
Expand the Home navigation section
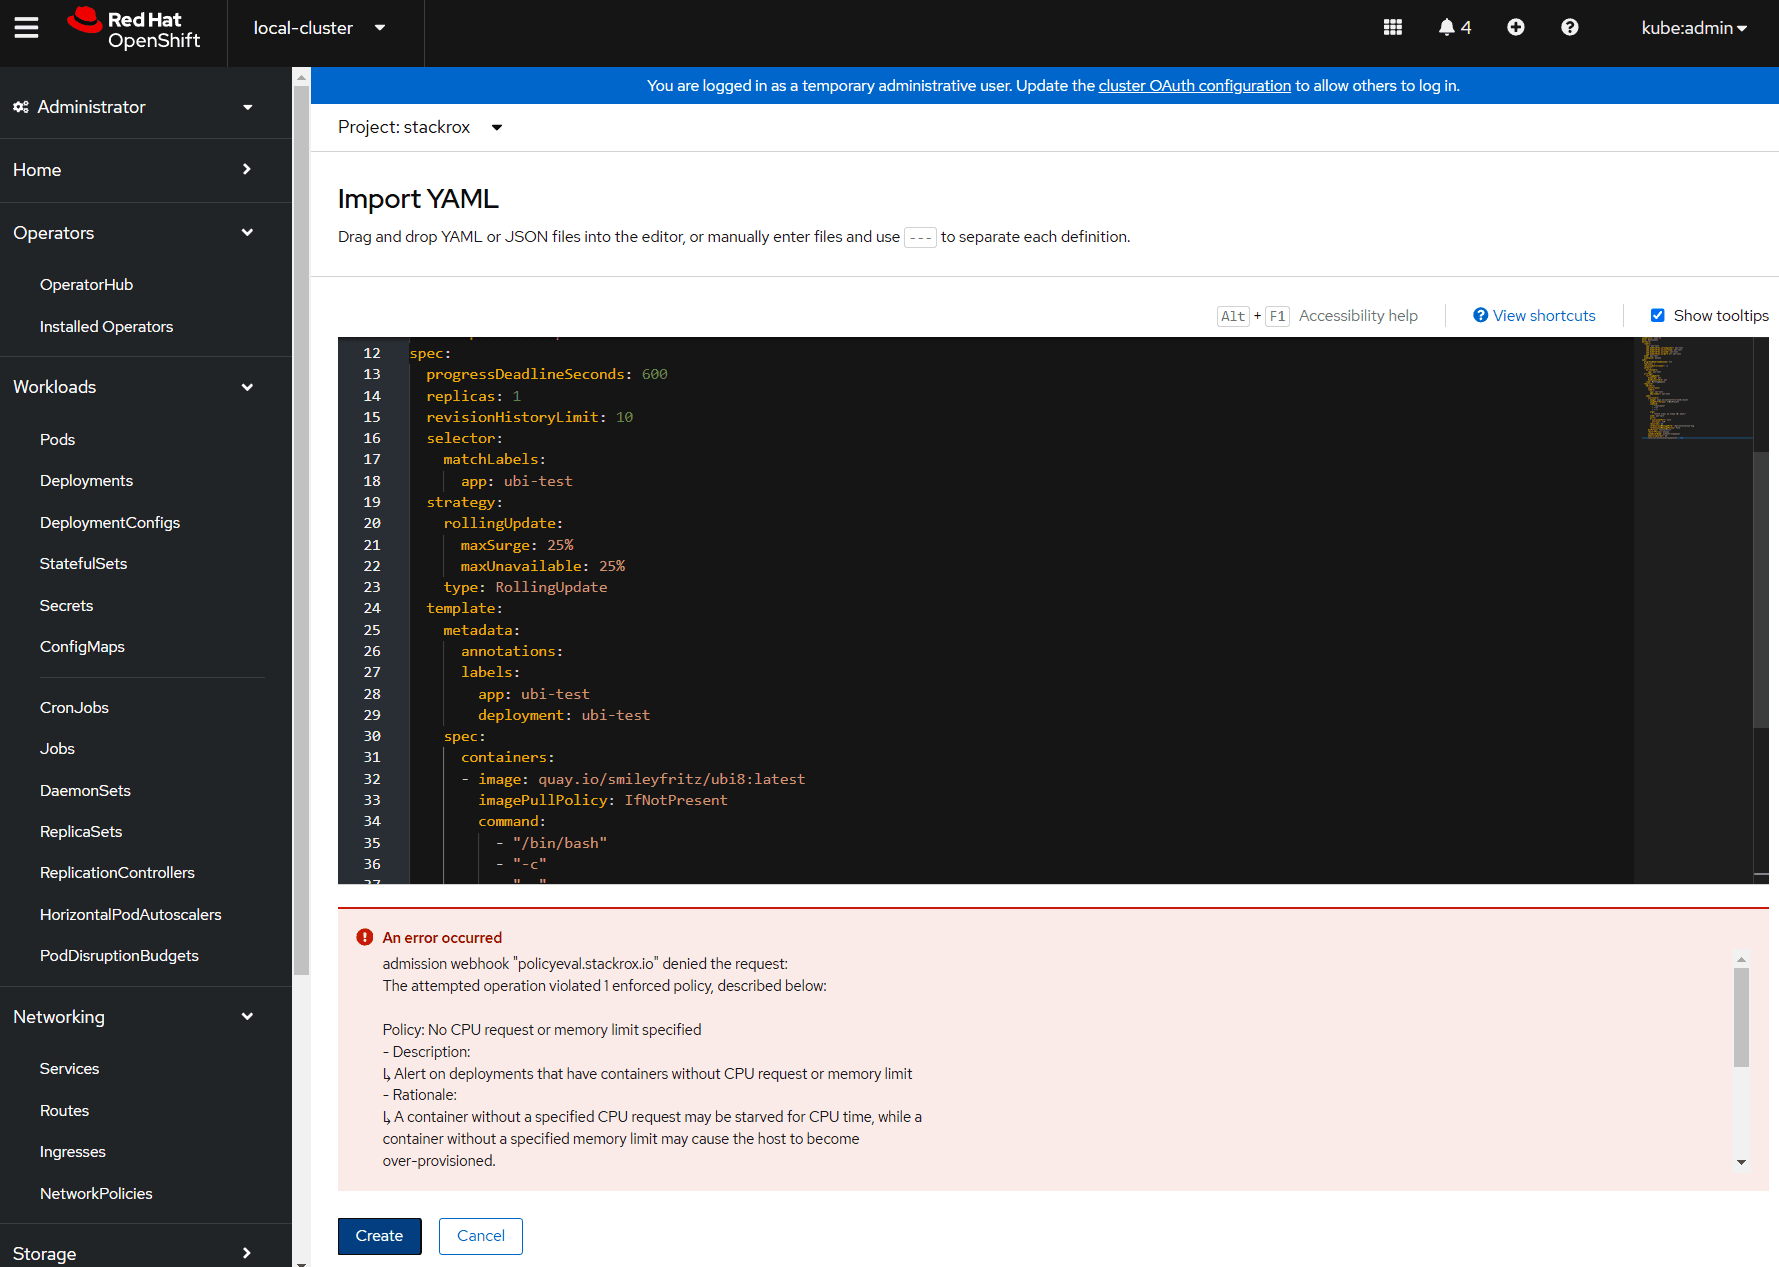click(x=135, y=170)
